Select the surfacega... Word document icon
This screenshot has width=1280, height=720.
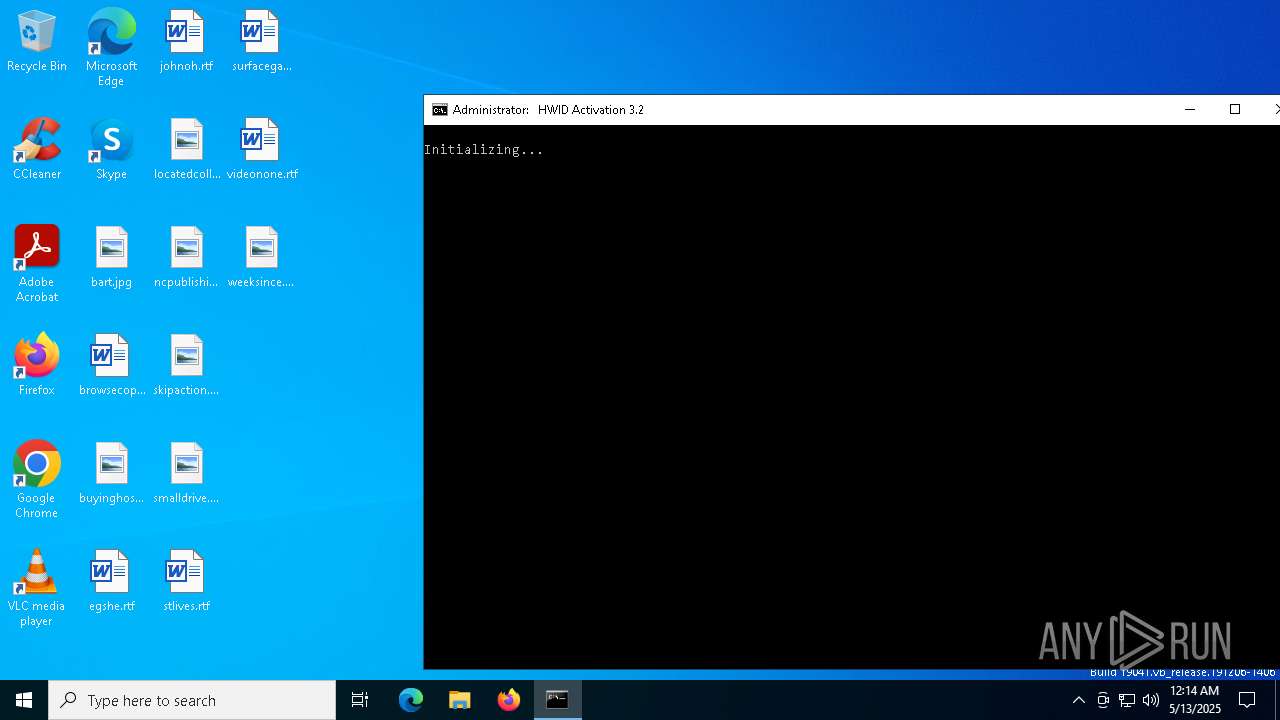pos(261,42)
